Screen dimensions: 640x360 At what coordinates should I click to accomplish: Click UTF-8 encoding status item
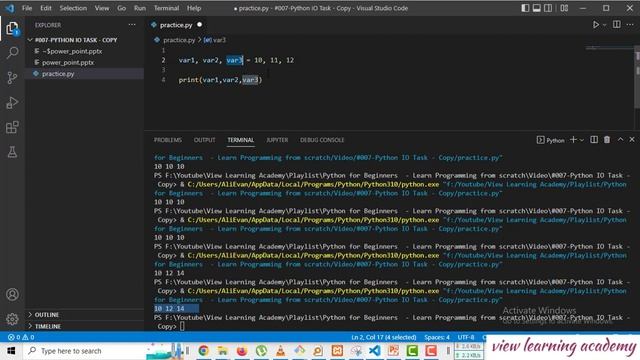pyautogui.click(x=466, y=338)
